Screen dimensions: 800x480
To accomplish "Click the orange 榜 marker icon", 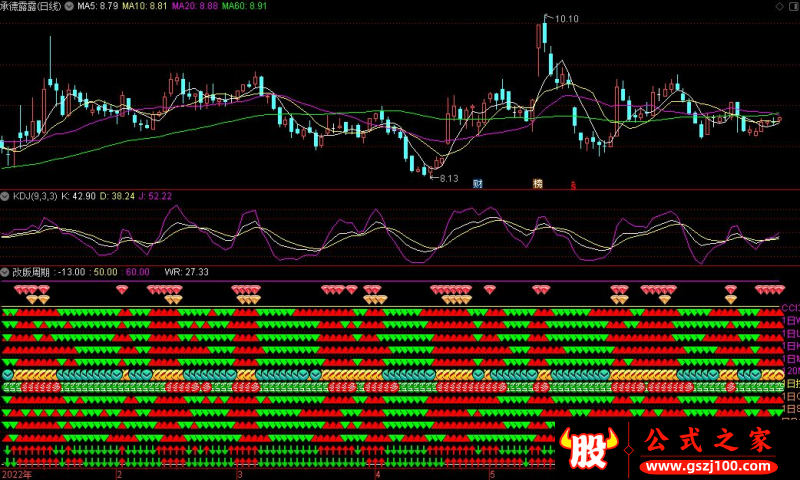I will pyautogui.click(x=538, y=184).
